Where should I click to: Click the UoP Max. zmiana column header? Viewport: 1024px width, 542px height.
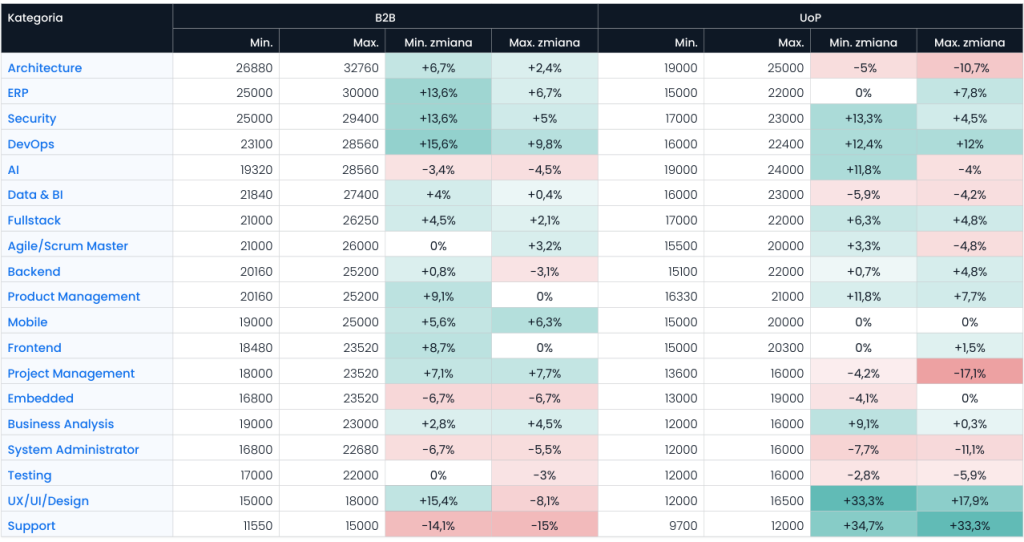(969, 43)
